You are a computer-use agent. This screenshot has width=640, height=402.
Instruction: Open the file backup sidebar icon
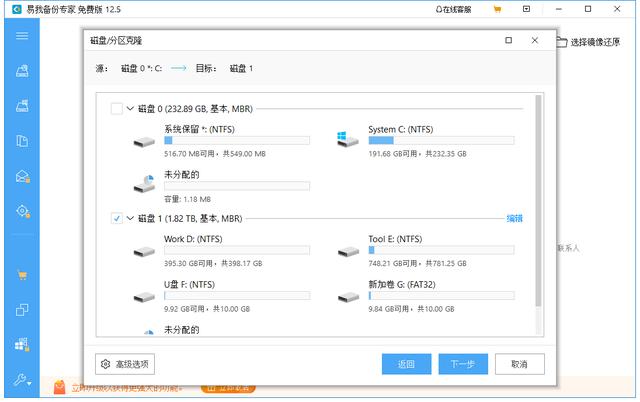click(22, 141)
